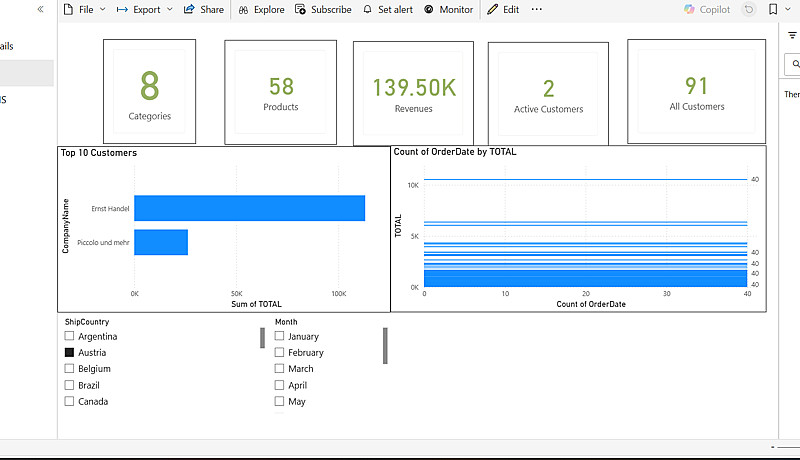Click the ShipCountry slicer scrollbar
This screenshot has height=460, width=800.
click(262, 338)
